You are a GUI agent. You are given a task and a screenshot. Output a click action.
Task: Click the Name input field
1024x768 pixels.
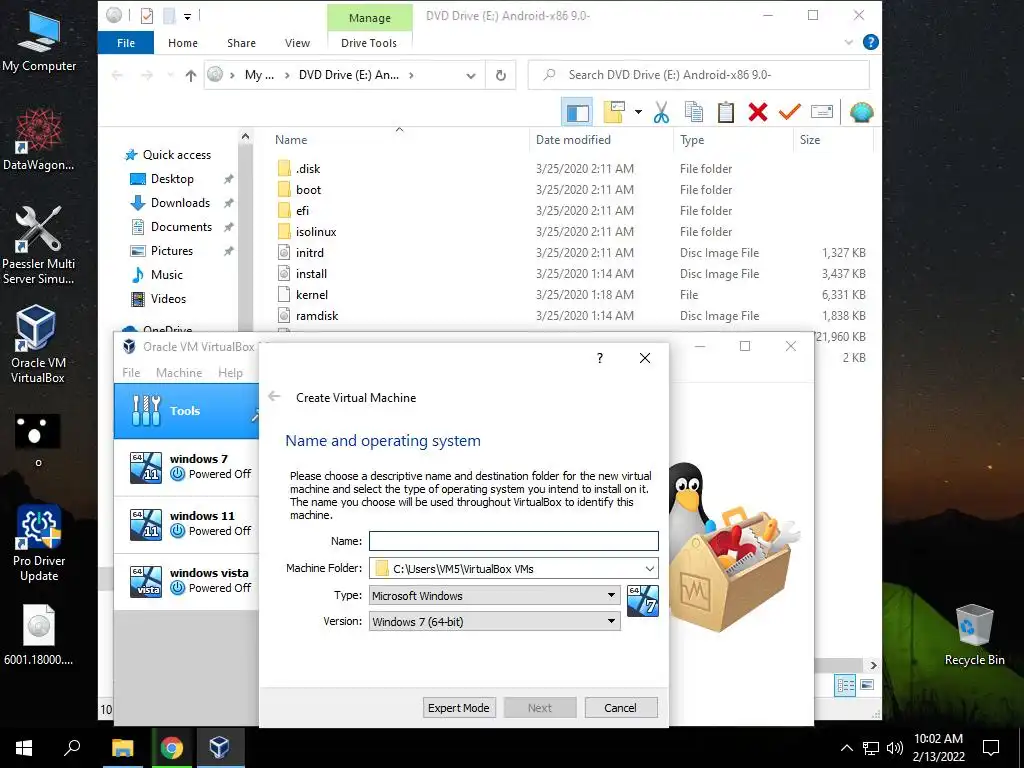click(x=513, y=541)
